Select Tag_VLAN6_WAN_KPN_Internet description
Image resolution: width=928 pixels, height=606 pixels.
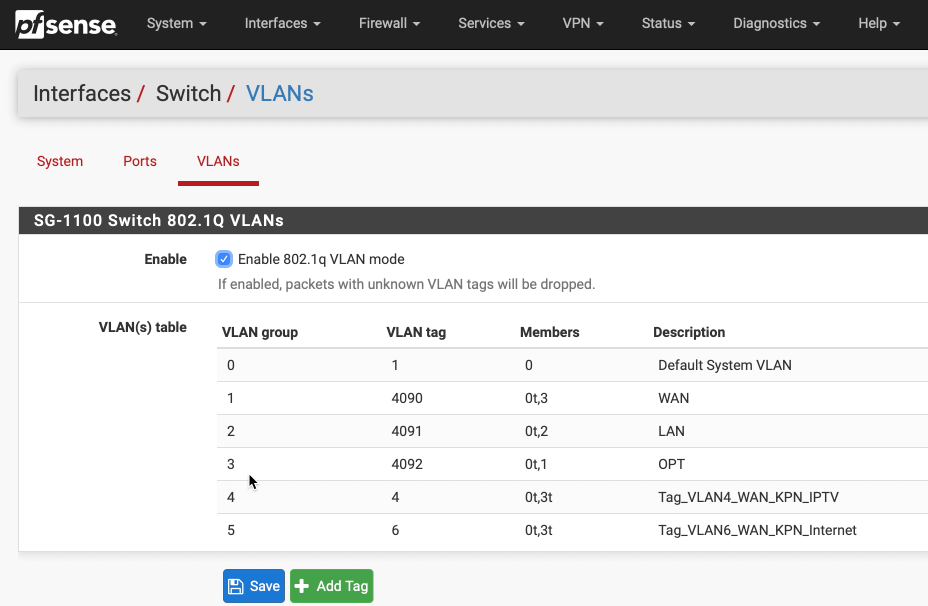pyautogui.click(x=757, y=530)
